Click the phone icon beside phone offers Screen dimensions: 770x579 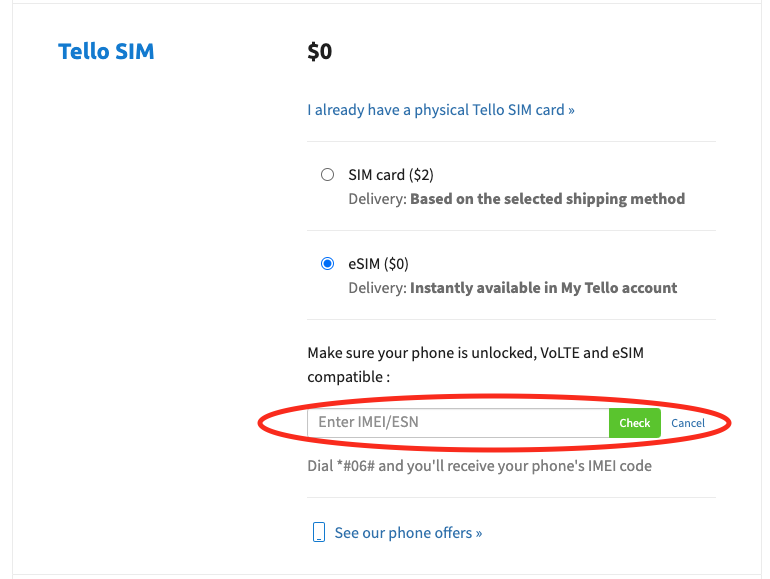(x=319, y=532)
